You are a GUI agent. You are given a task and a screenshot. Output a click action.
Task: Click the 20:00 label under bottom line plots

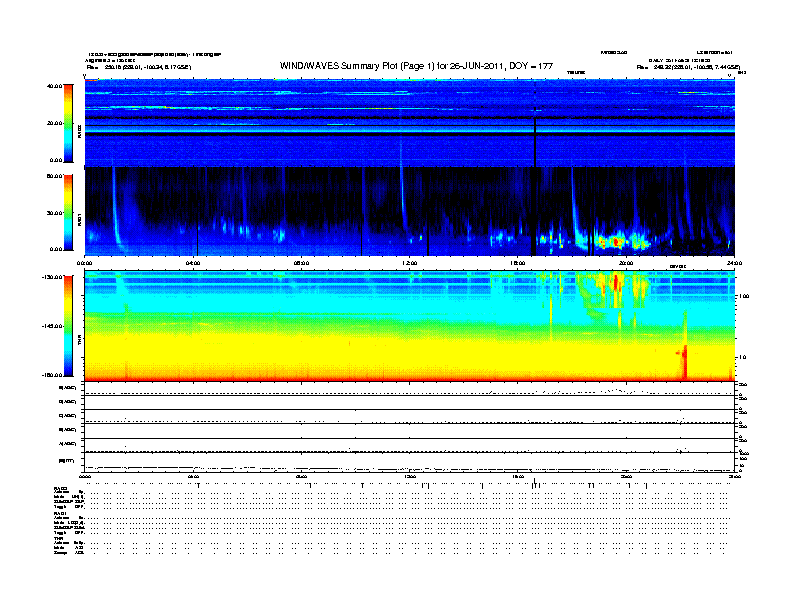(626, 476)
